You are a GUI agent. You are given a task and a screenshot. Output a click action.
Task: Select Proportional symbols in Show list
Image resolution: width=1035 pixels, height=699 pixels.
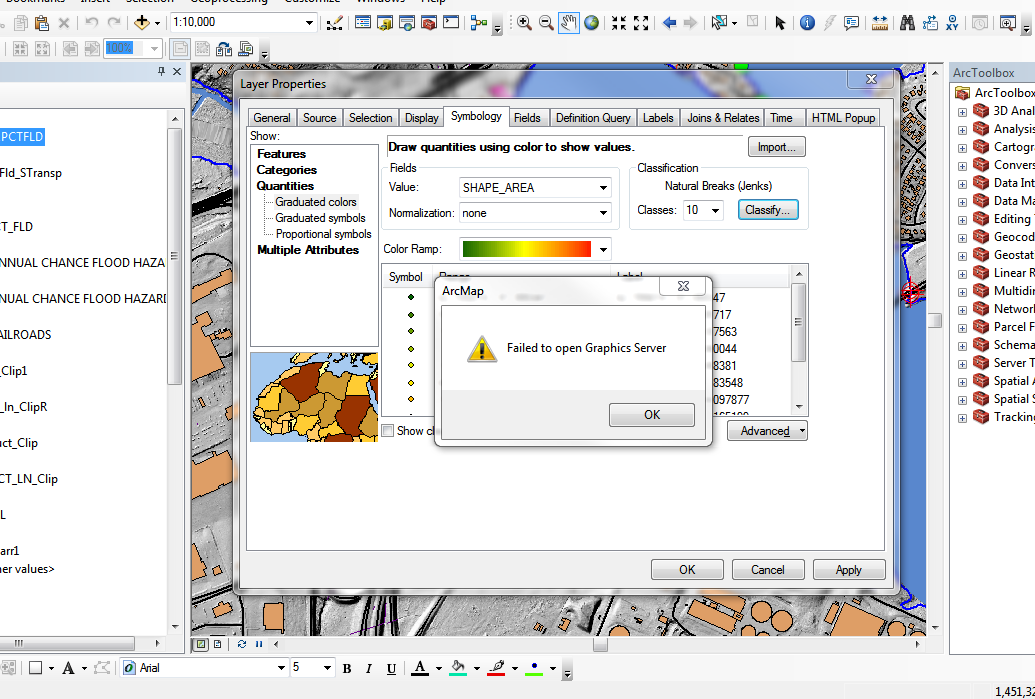pos(323,234)
